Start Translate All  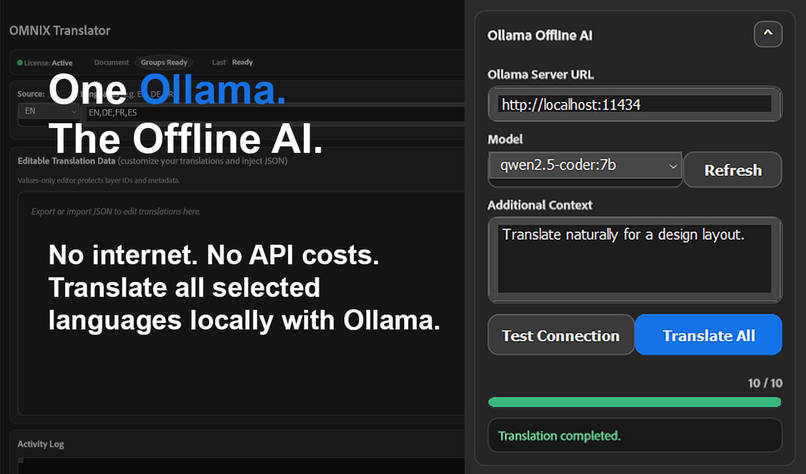[708, 335]
